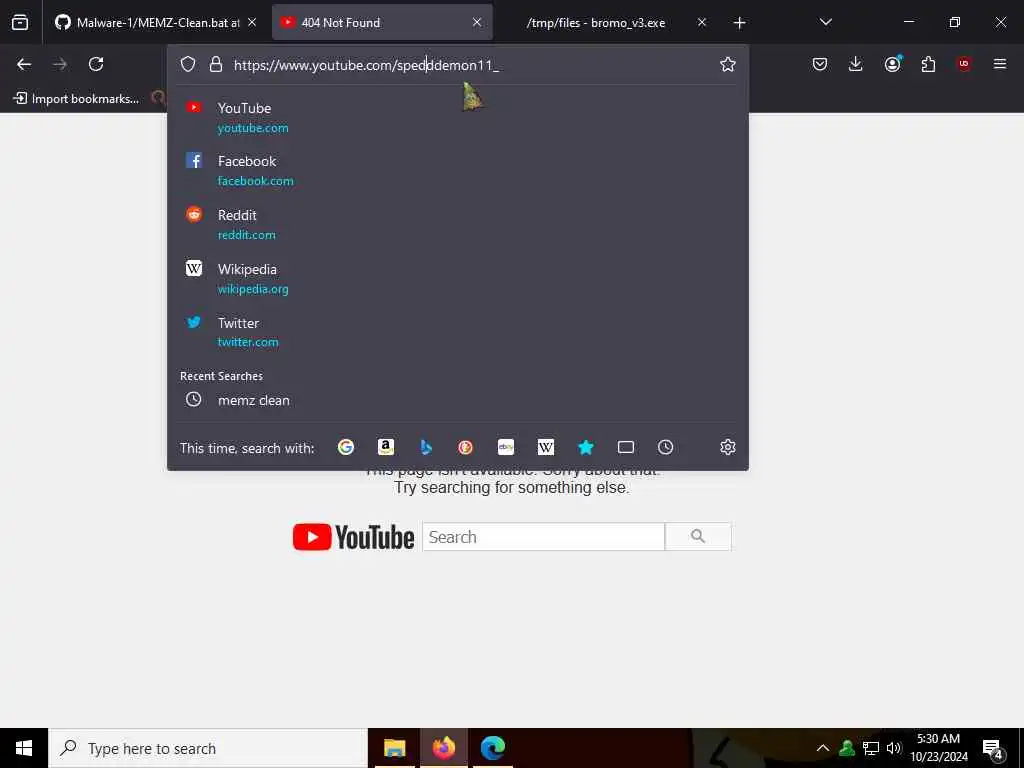The width and height of the screenshot is (1024, 768).
Task: Open the Downloads panel
Action: (x=856, y=64)
